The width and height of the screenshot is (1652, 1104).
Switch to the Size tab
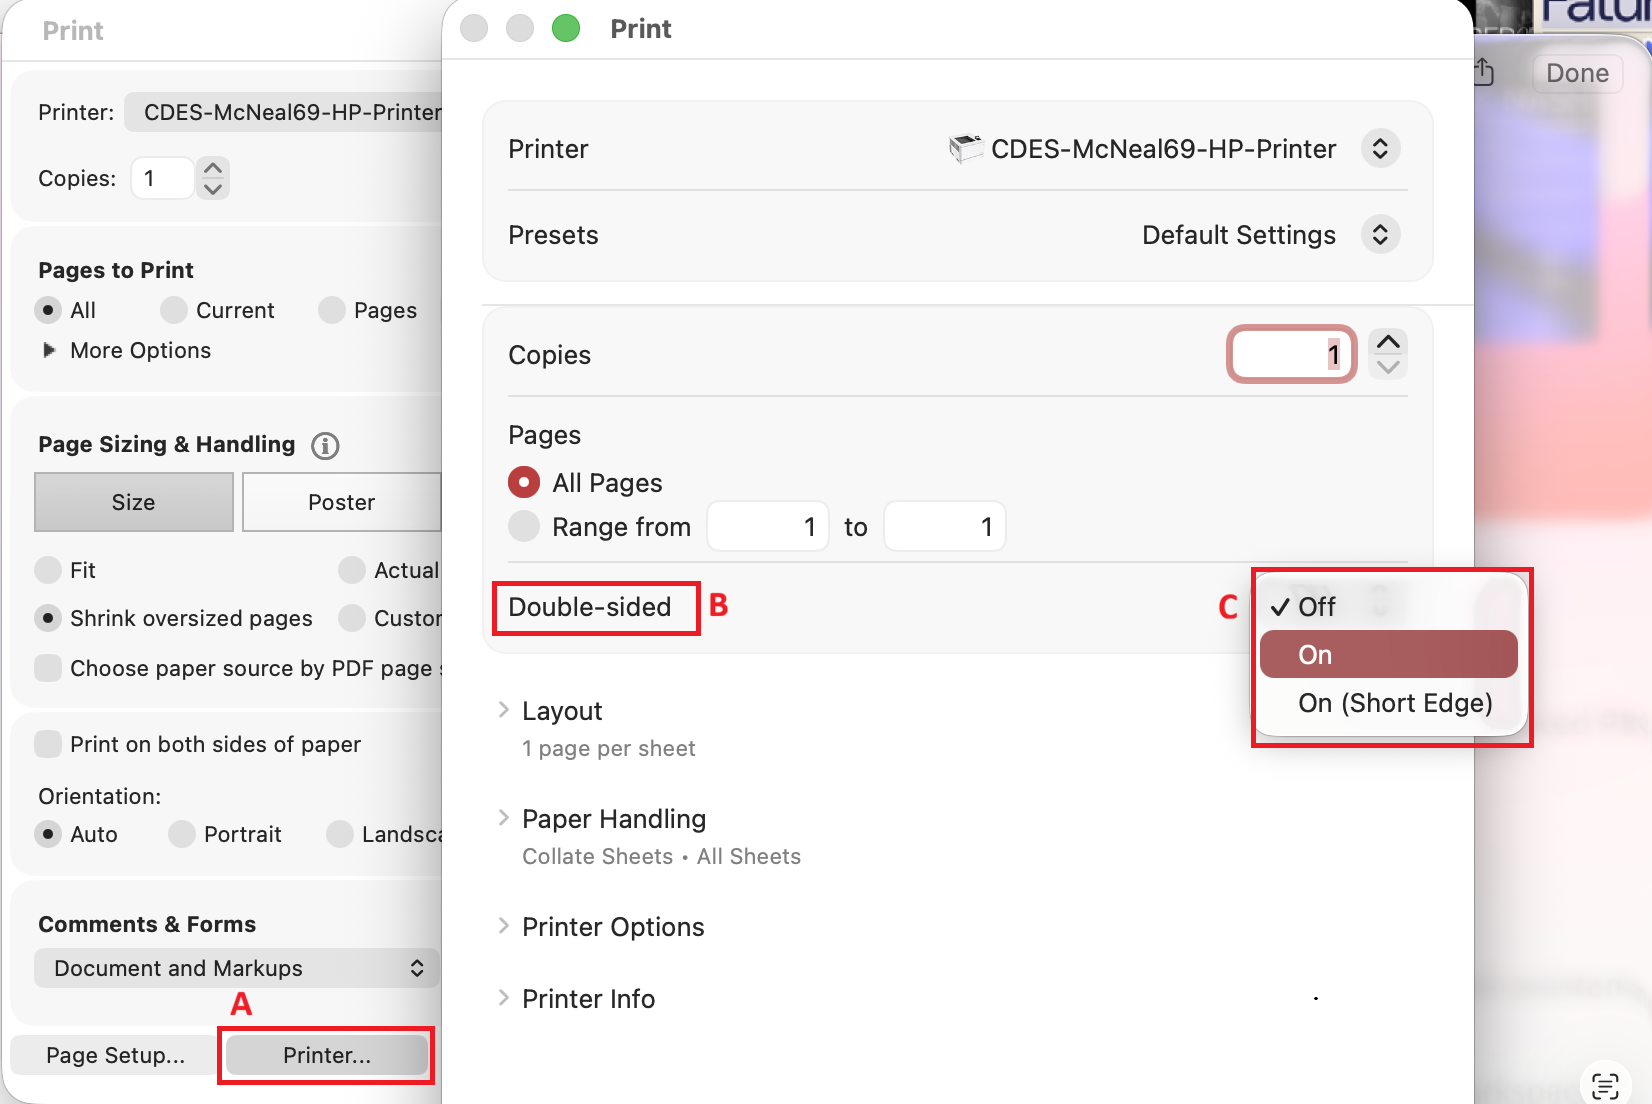[x=134, y=502]
